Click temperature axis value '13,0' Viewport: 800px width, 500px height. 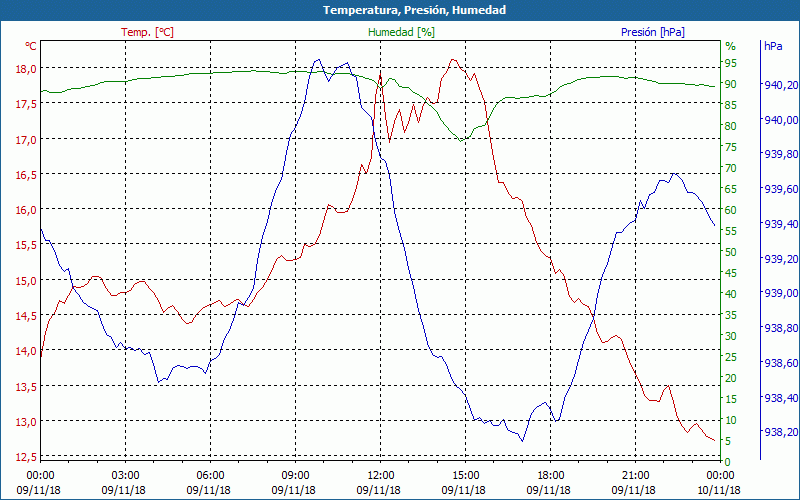click(x=26, y=422)
